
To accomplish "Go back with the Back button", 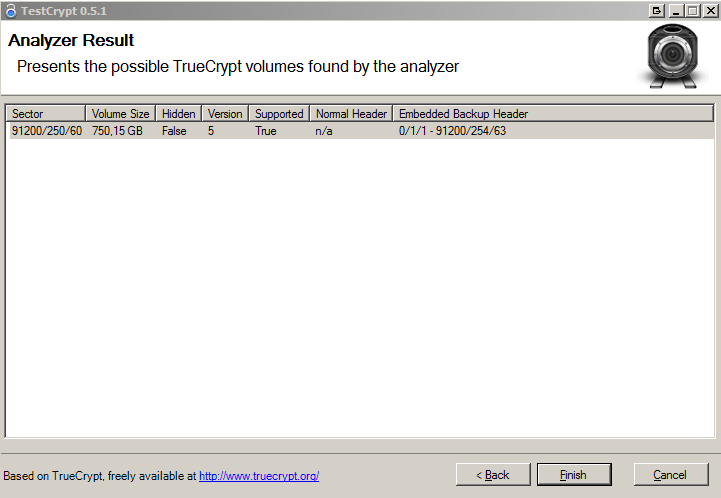I will [x=493, y=475].
